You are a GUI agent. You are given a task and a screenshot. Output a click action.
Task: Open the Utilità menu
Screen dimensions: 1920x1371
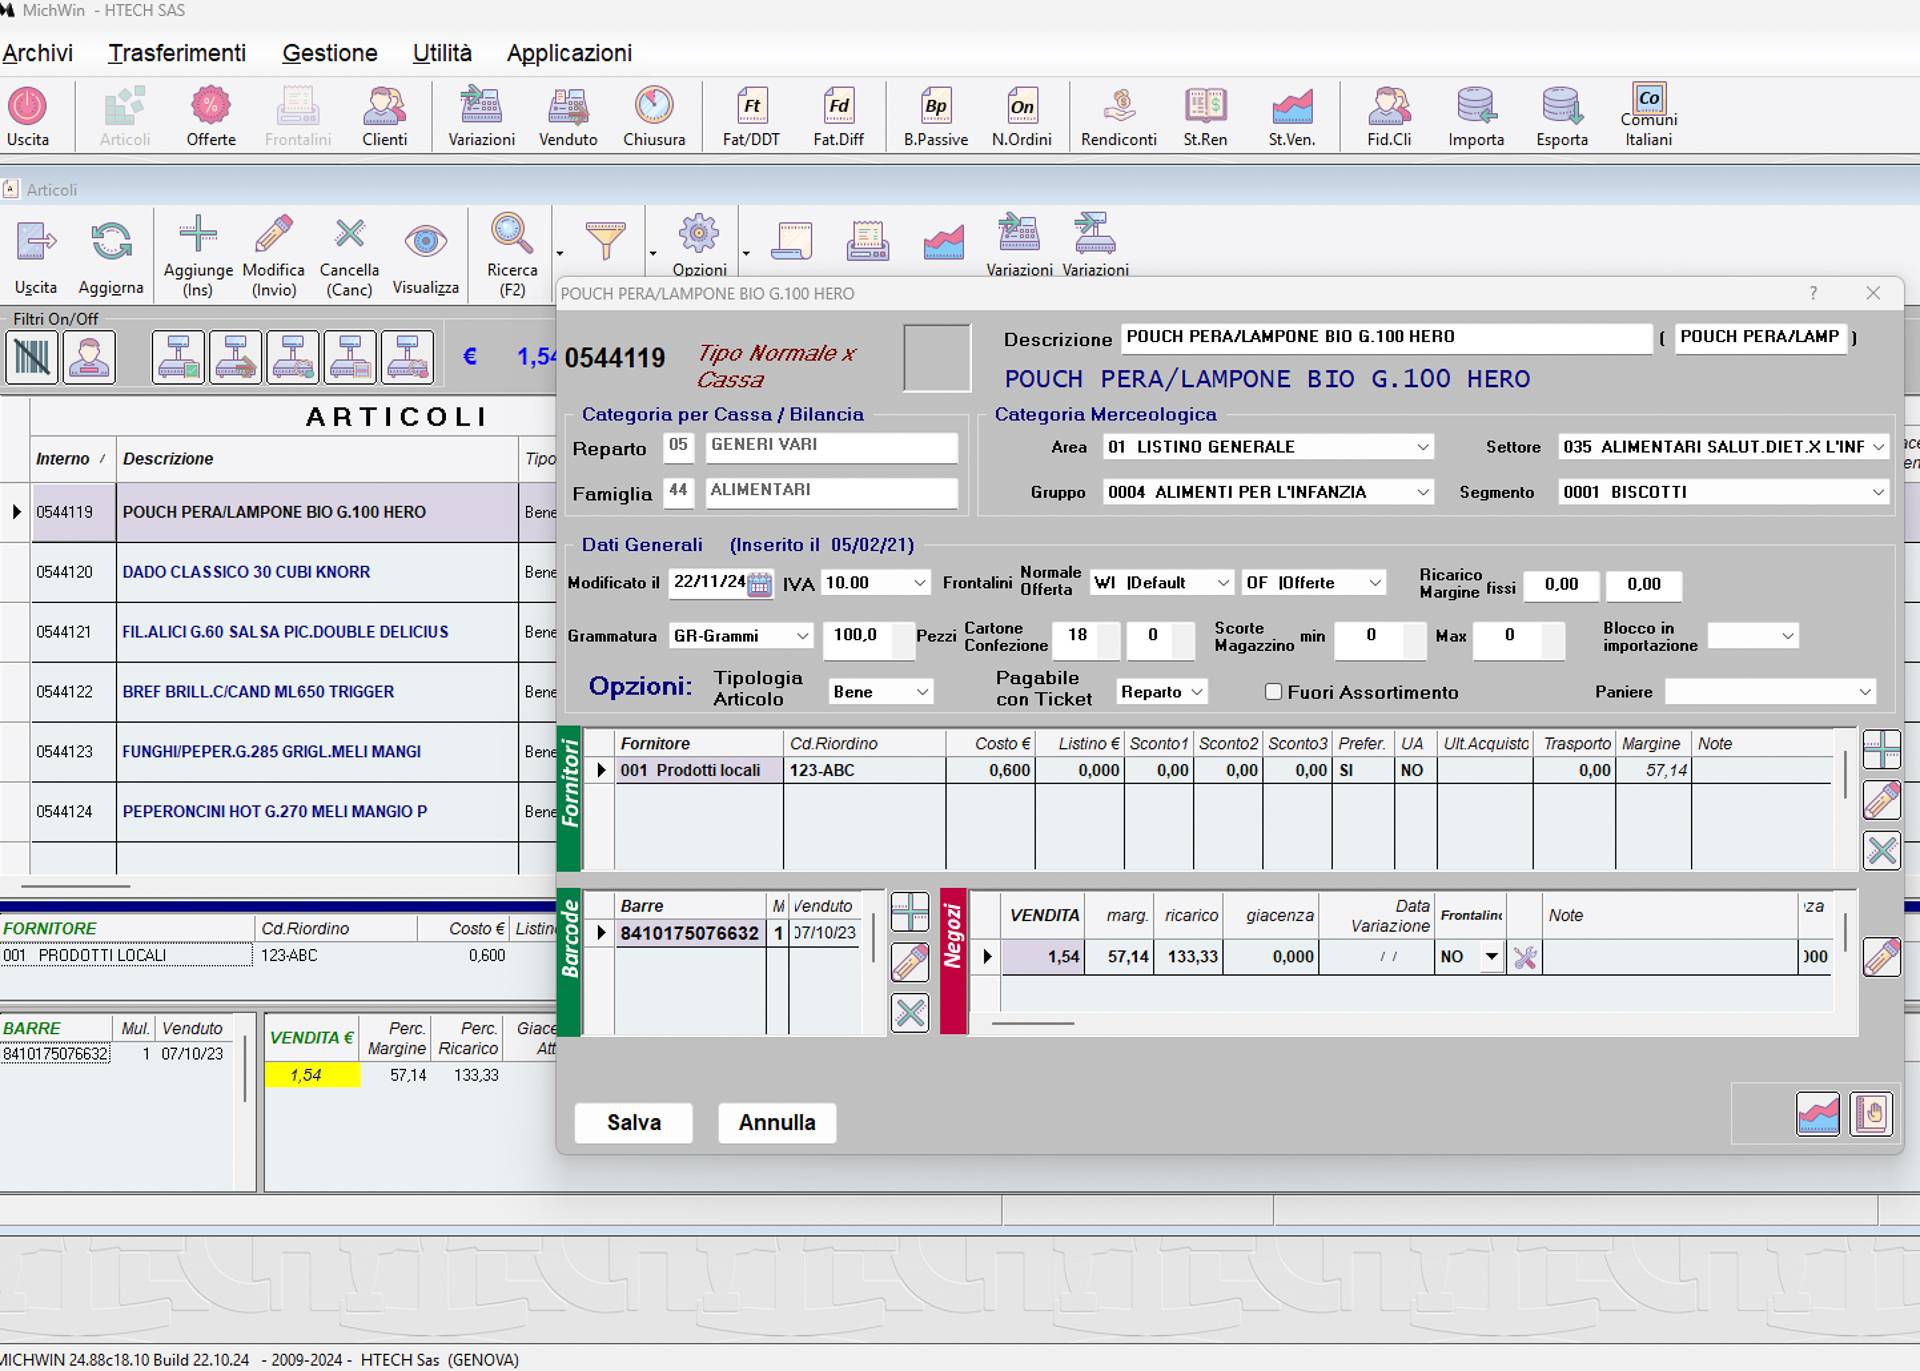coord(442,53)
